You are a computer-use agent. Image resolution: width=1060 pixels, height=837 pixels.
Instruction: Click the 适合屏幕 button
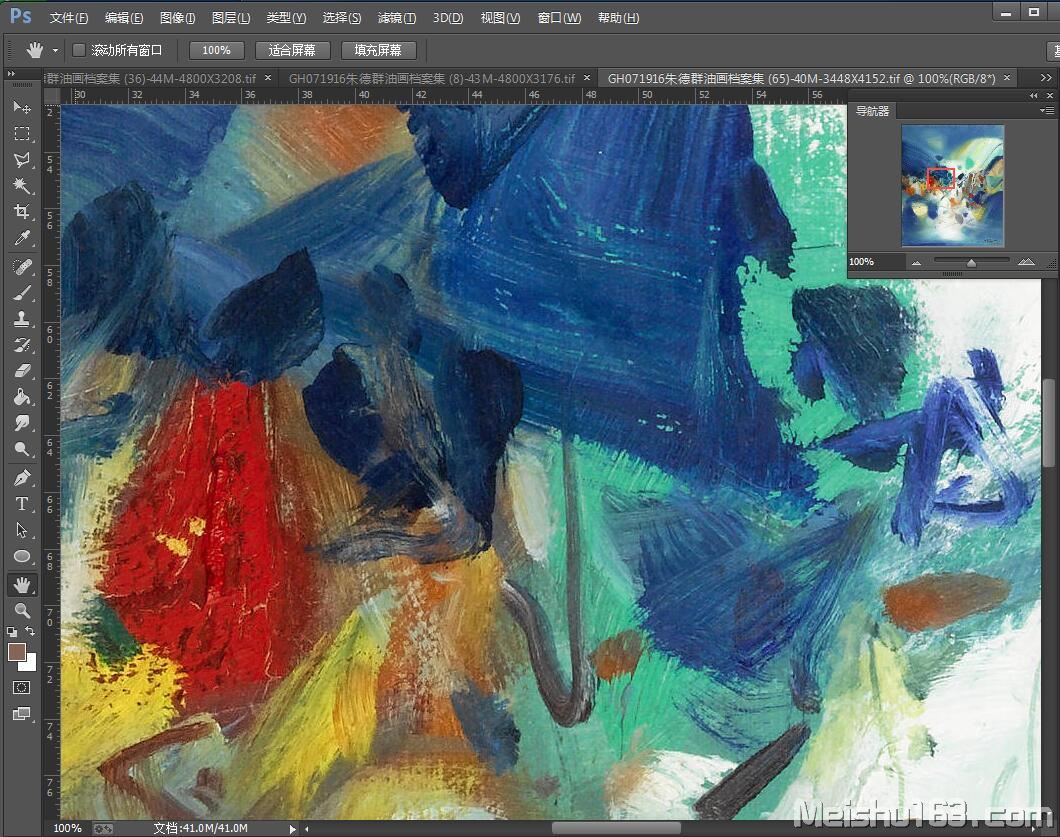[x=292, y=50]
